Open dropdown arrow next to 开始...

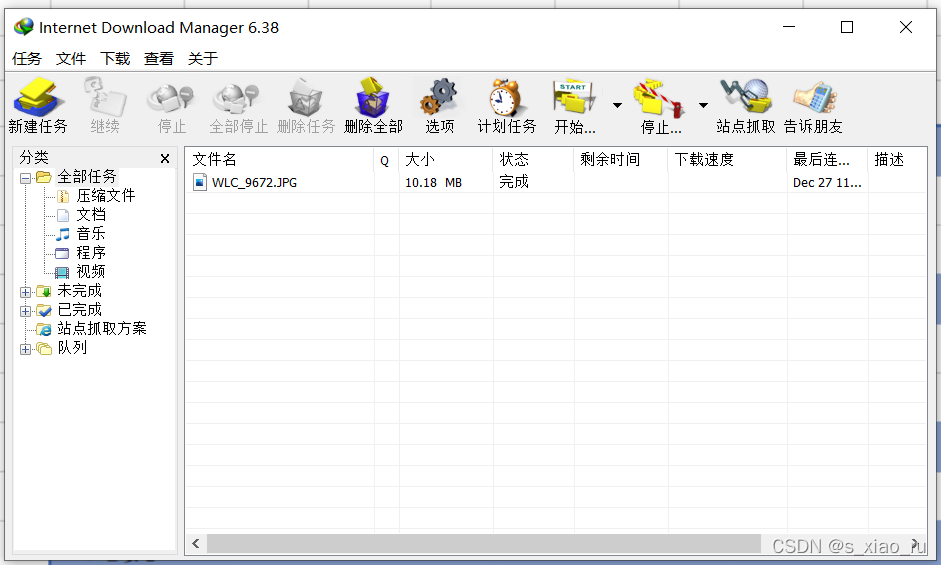[x=617, y=106]
